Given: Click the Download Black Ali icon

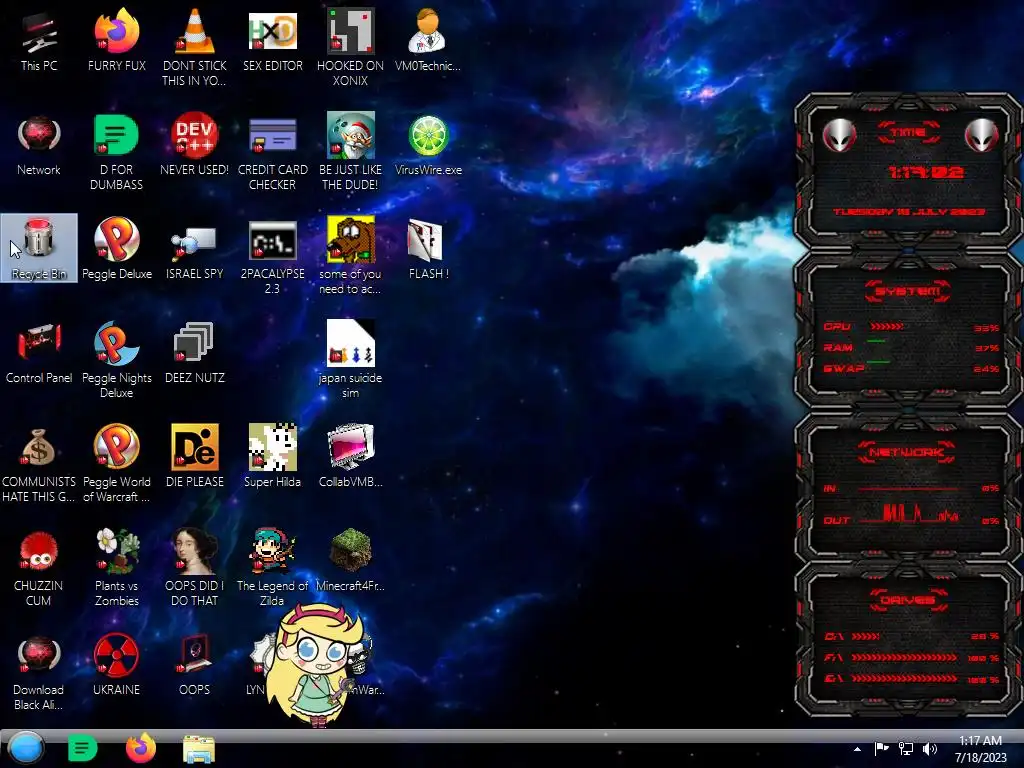Looking at the screenshot, I should 39,673.
